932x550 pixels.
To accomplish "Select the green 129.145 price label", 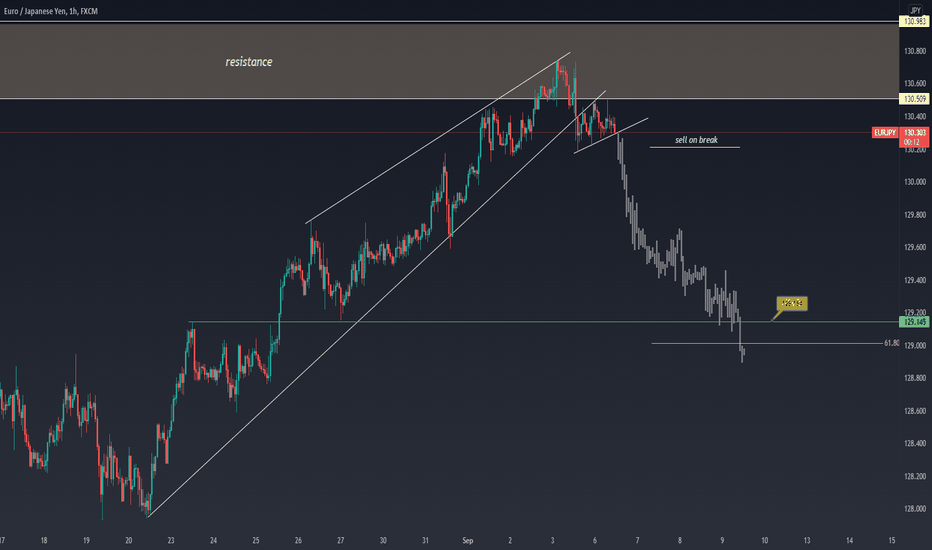I will [x=915, y=322].
